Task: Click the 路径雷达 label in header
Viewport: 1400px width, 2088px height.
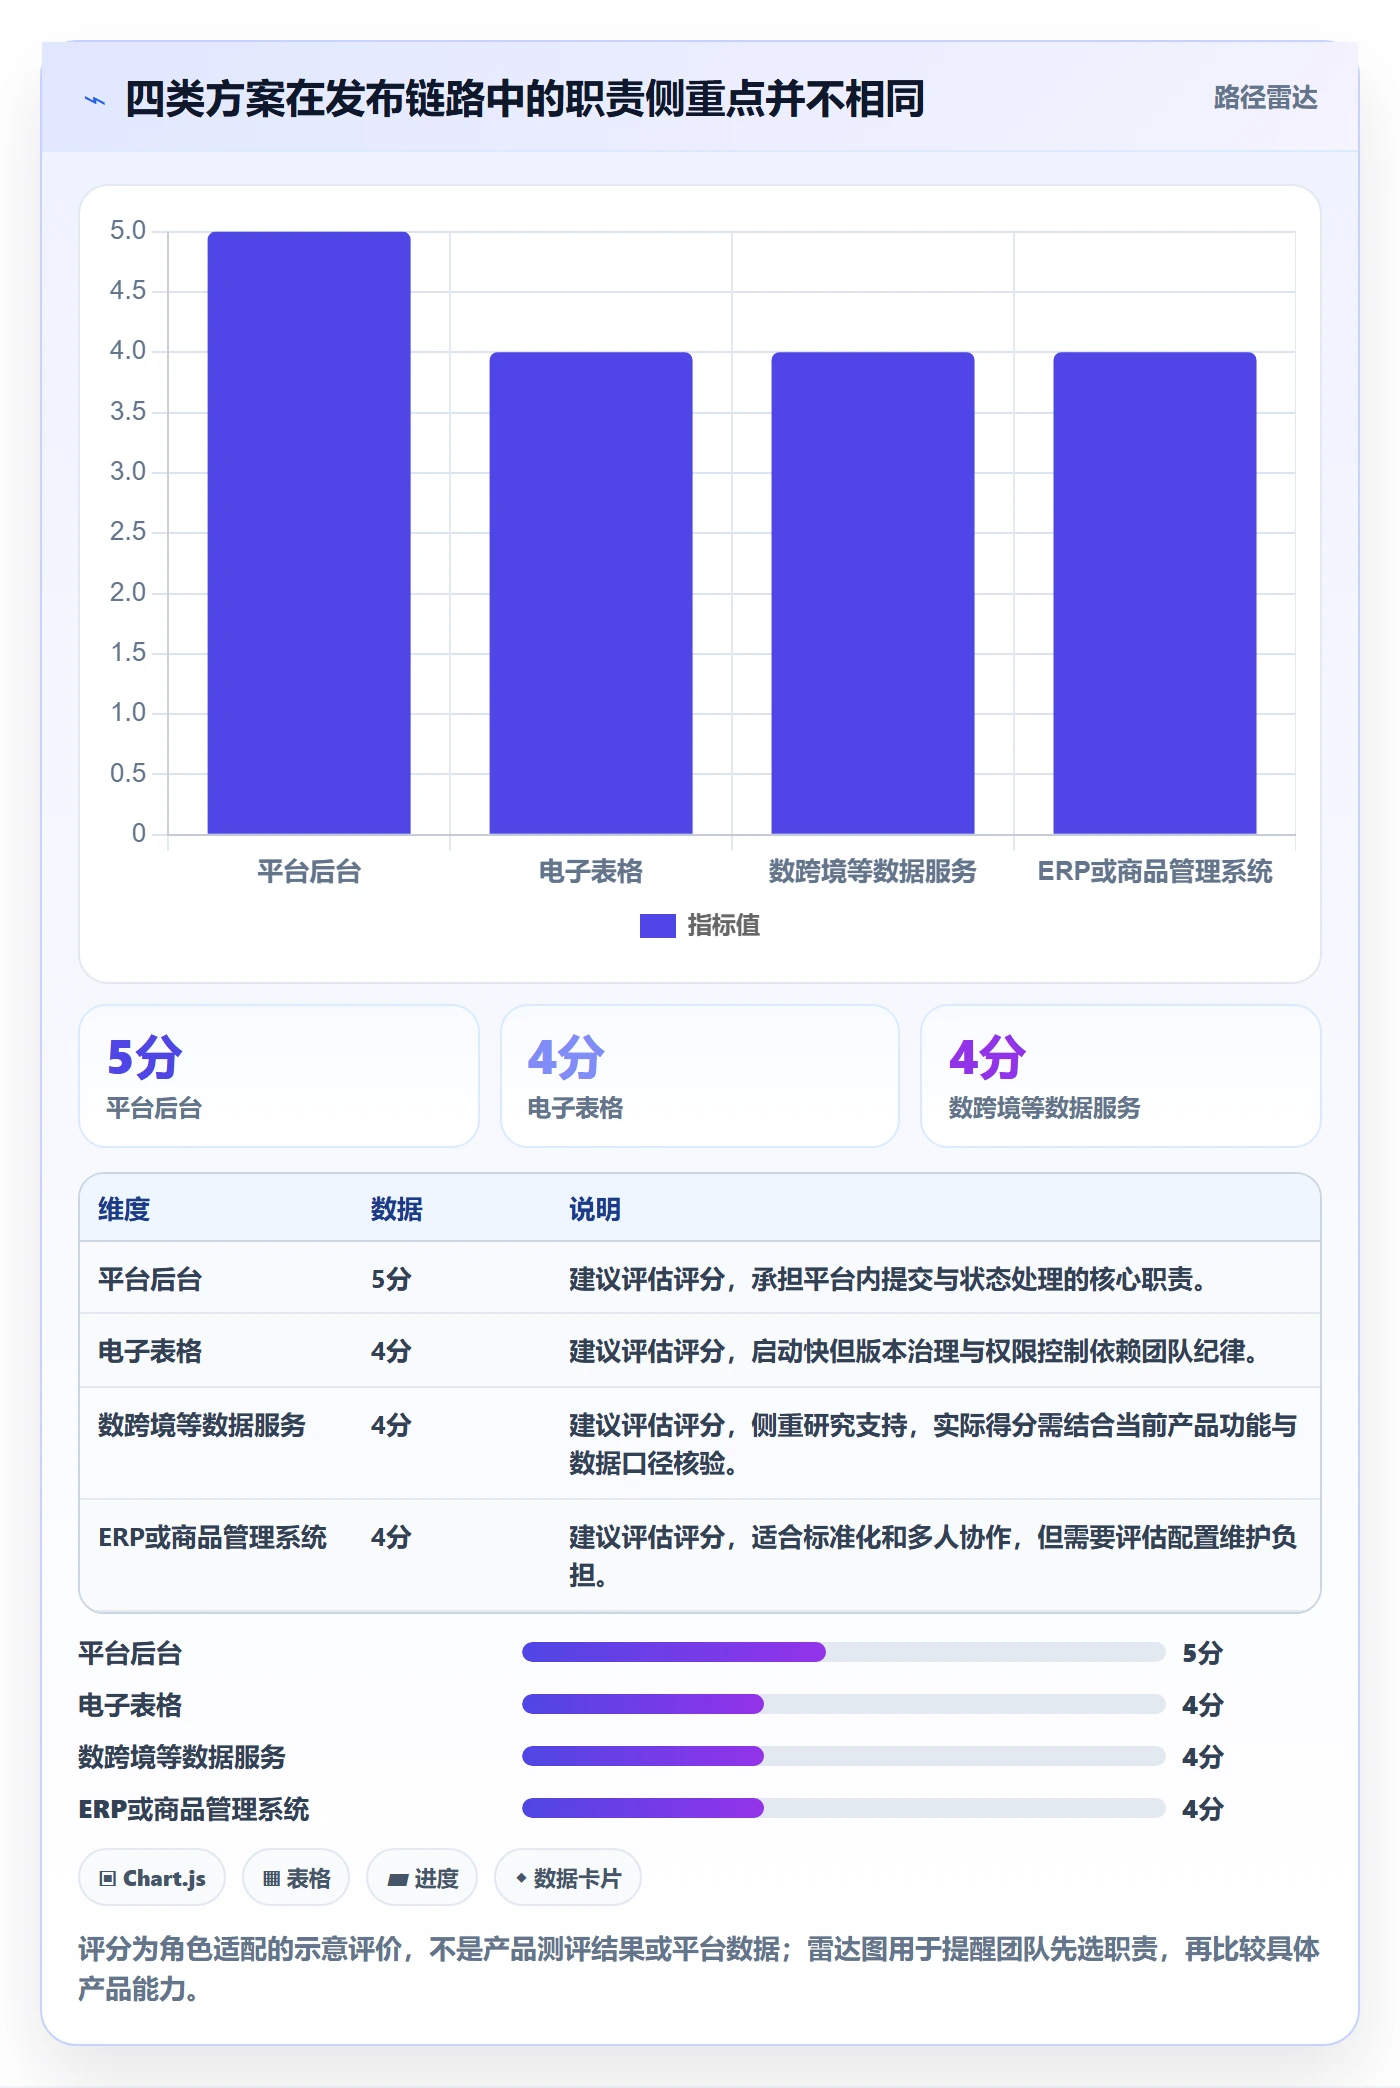Action: pos(1265,98)
